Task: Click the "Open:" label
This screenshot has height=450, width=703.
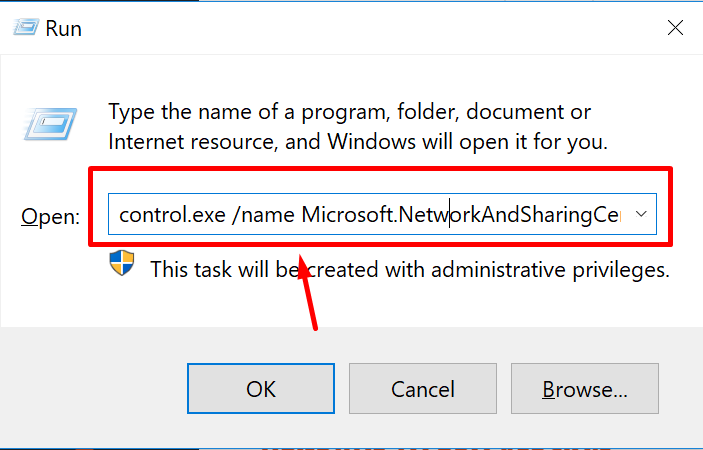Action: coord(50,217)
